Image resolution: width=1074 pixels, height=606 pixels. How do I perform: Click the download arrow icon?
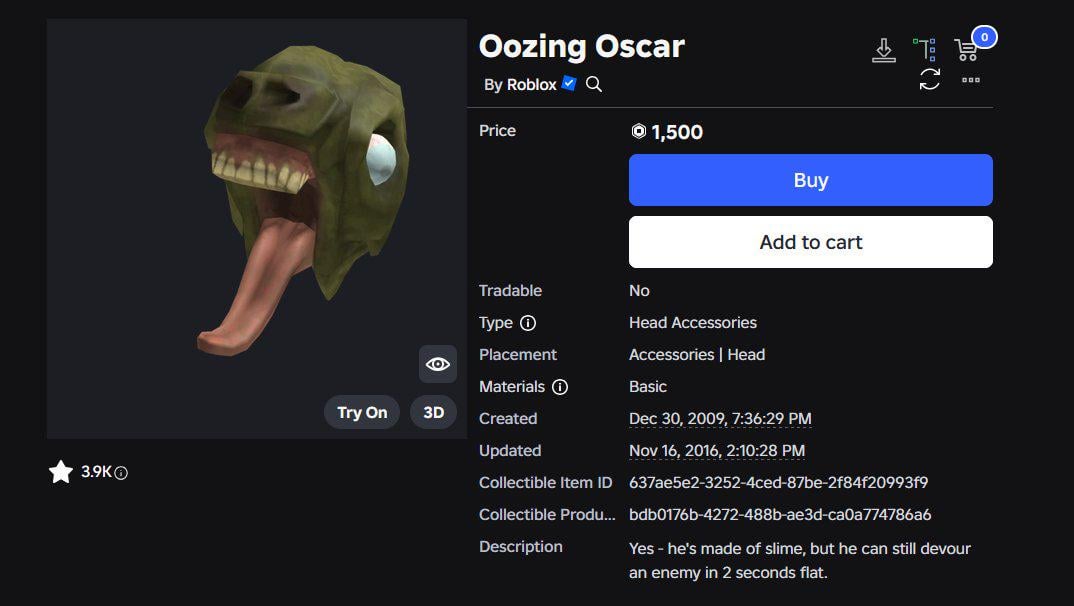coord(883,50)
